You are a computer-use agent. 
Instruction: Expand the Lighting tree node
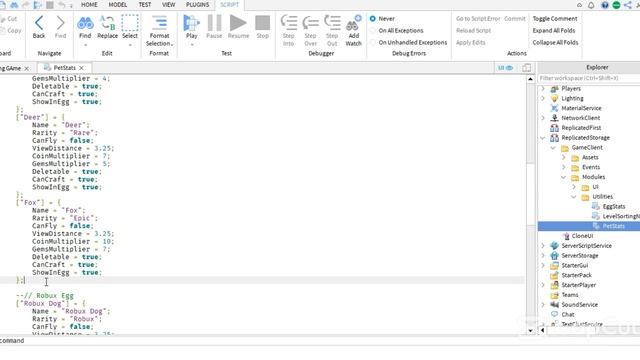pyautogui.click(x=543, y=98)
